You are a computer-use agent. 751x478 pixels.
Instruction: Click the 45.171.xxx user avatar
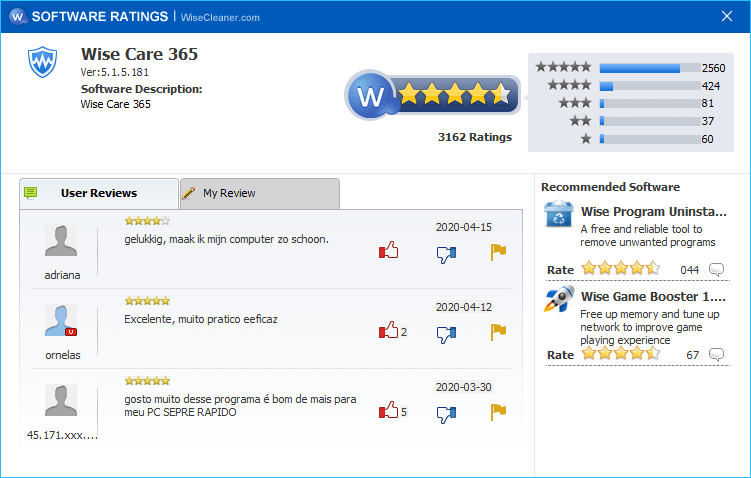[61, 400]
